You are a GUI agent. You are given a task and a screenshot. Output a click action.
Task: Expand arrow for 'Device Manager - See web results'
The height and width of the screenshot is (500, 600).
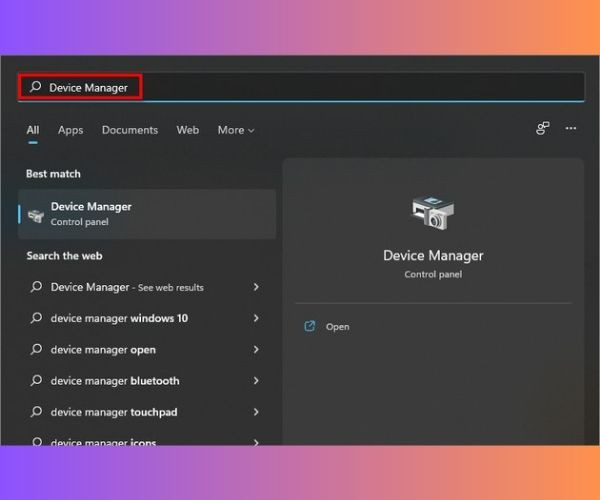tap(256, 287)
